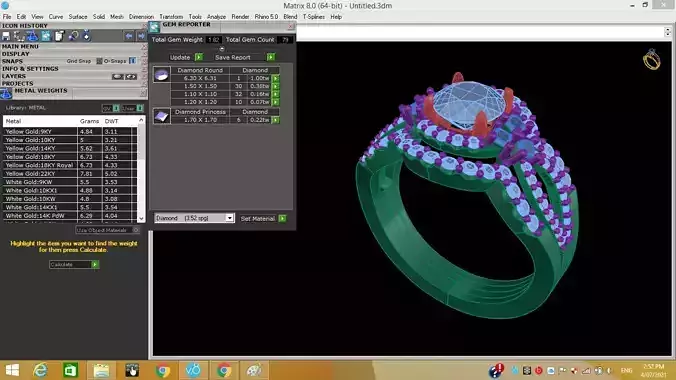Open the Windows Start menu
This screenshot has height=380, width=676.
pyautogui.click(x=12, y=370)
